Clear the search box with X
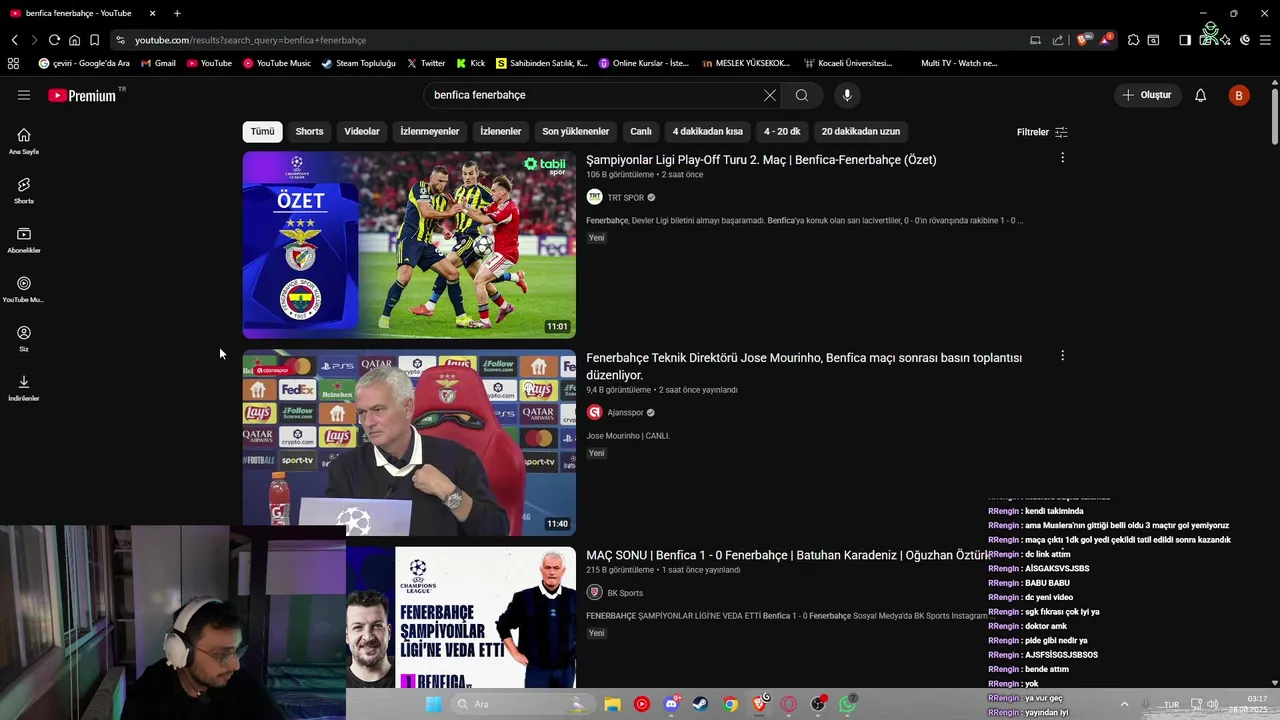The image size is (1280, 720). (x=770, y=95)
